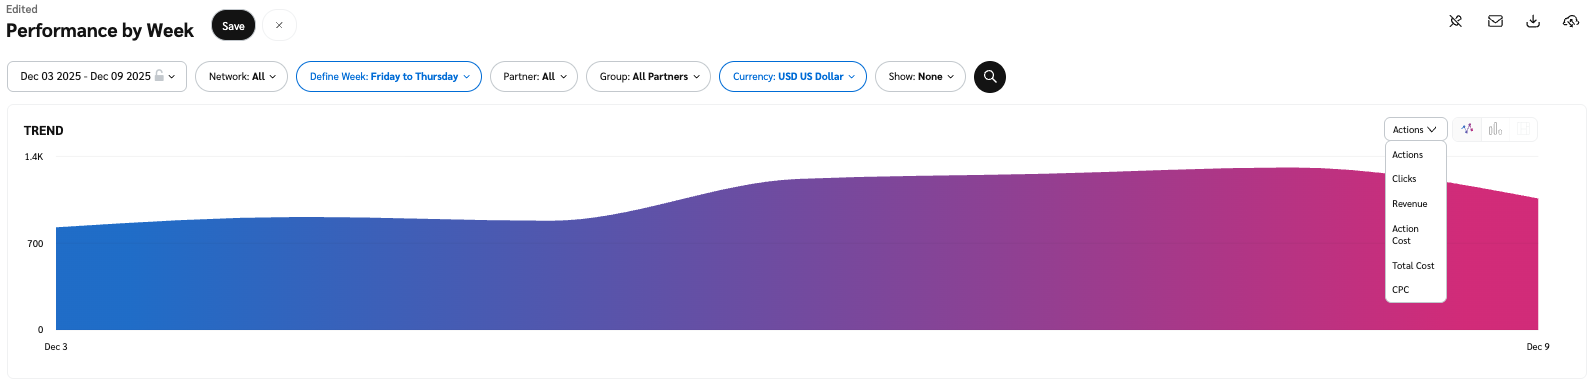This screenshot has width=1595, height=385.
Task: Click the cloud sync icon
Action: pos(1571,21)
